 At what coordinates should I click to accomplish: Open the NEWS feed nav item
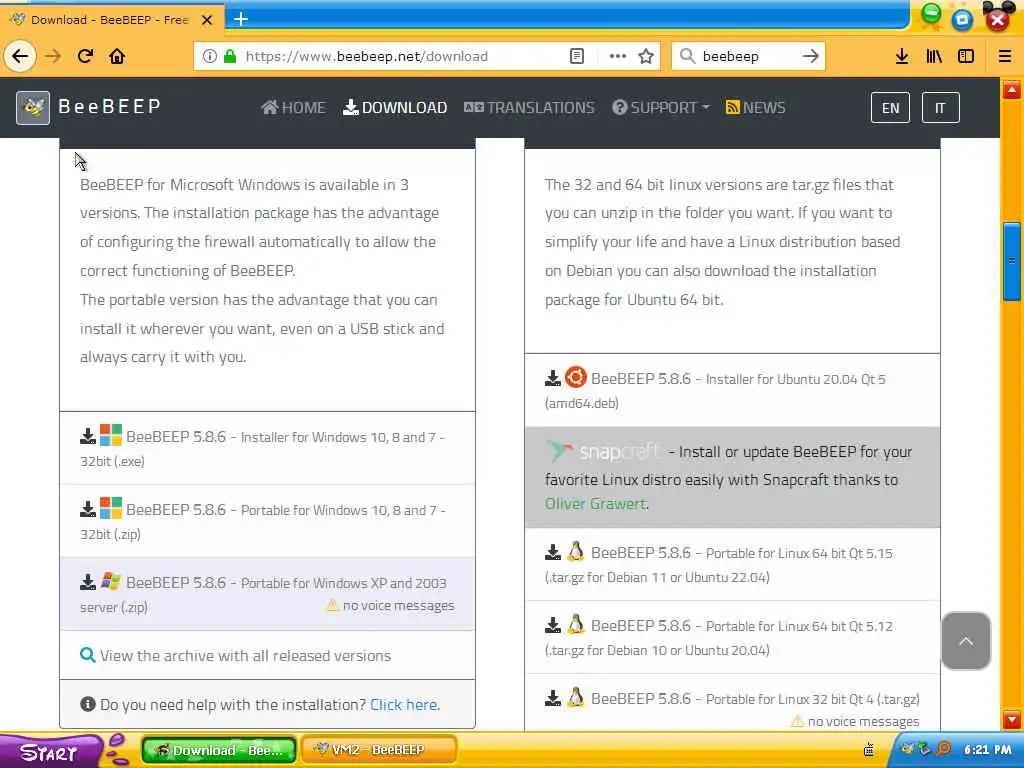click(x=756, y=107)
